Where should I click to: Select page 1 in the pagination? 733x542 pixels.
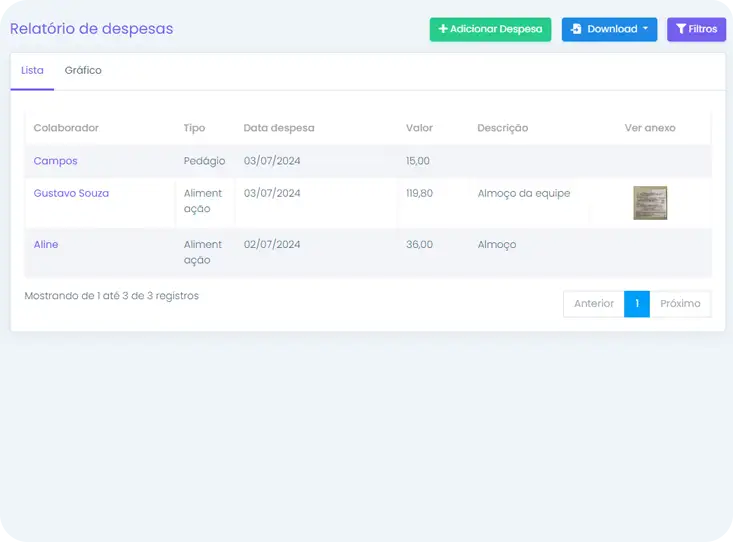pyautogui.click(x=637, y=304)
